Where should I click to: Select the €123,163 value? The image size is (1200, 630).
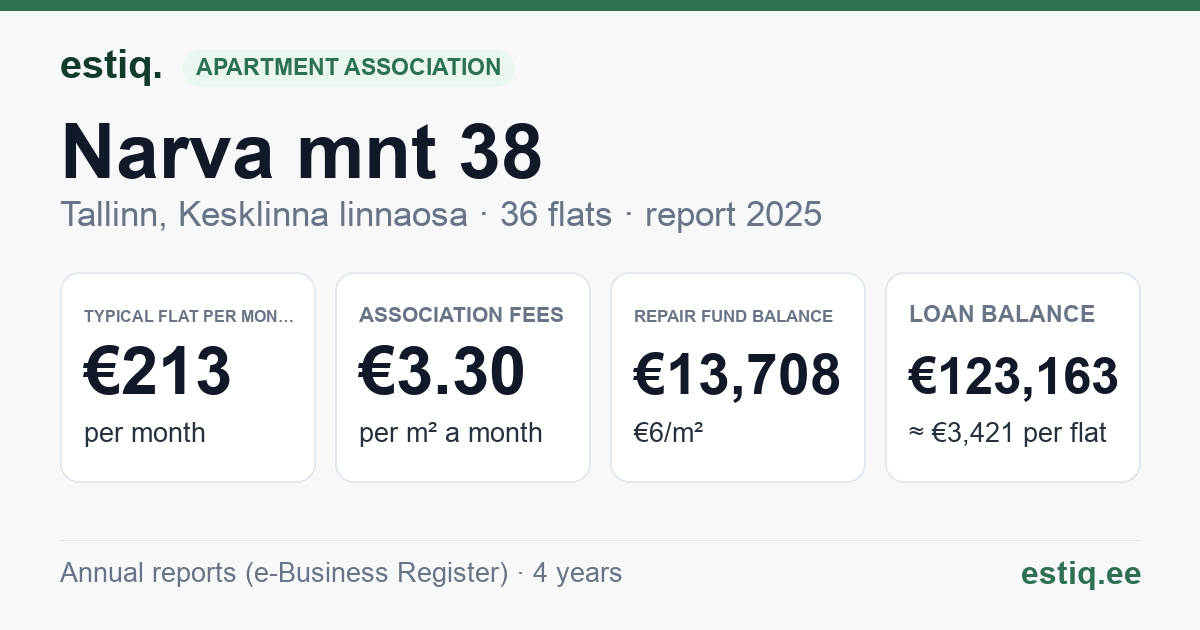[1013, 376]
